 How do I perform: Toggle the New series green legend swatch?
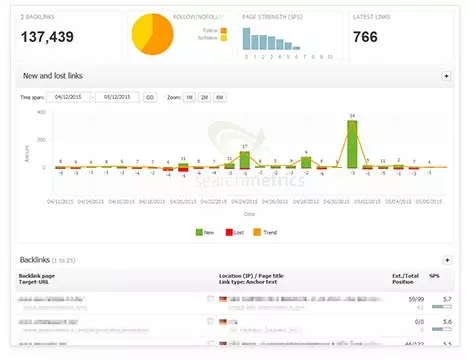199,232
